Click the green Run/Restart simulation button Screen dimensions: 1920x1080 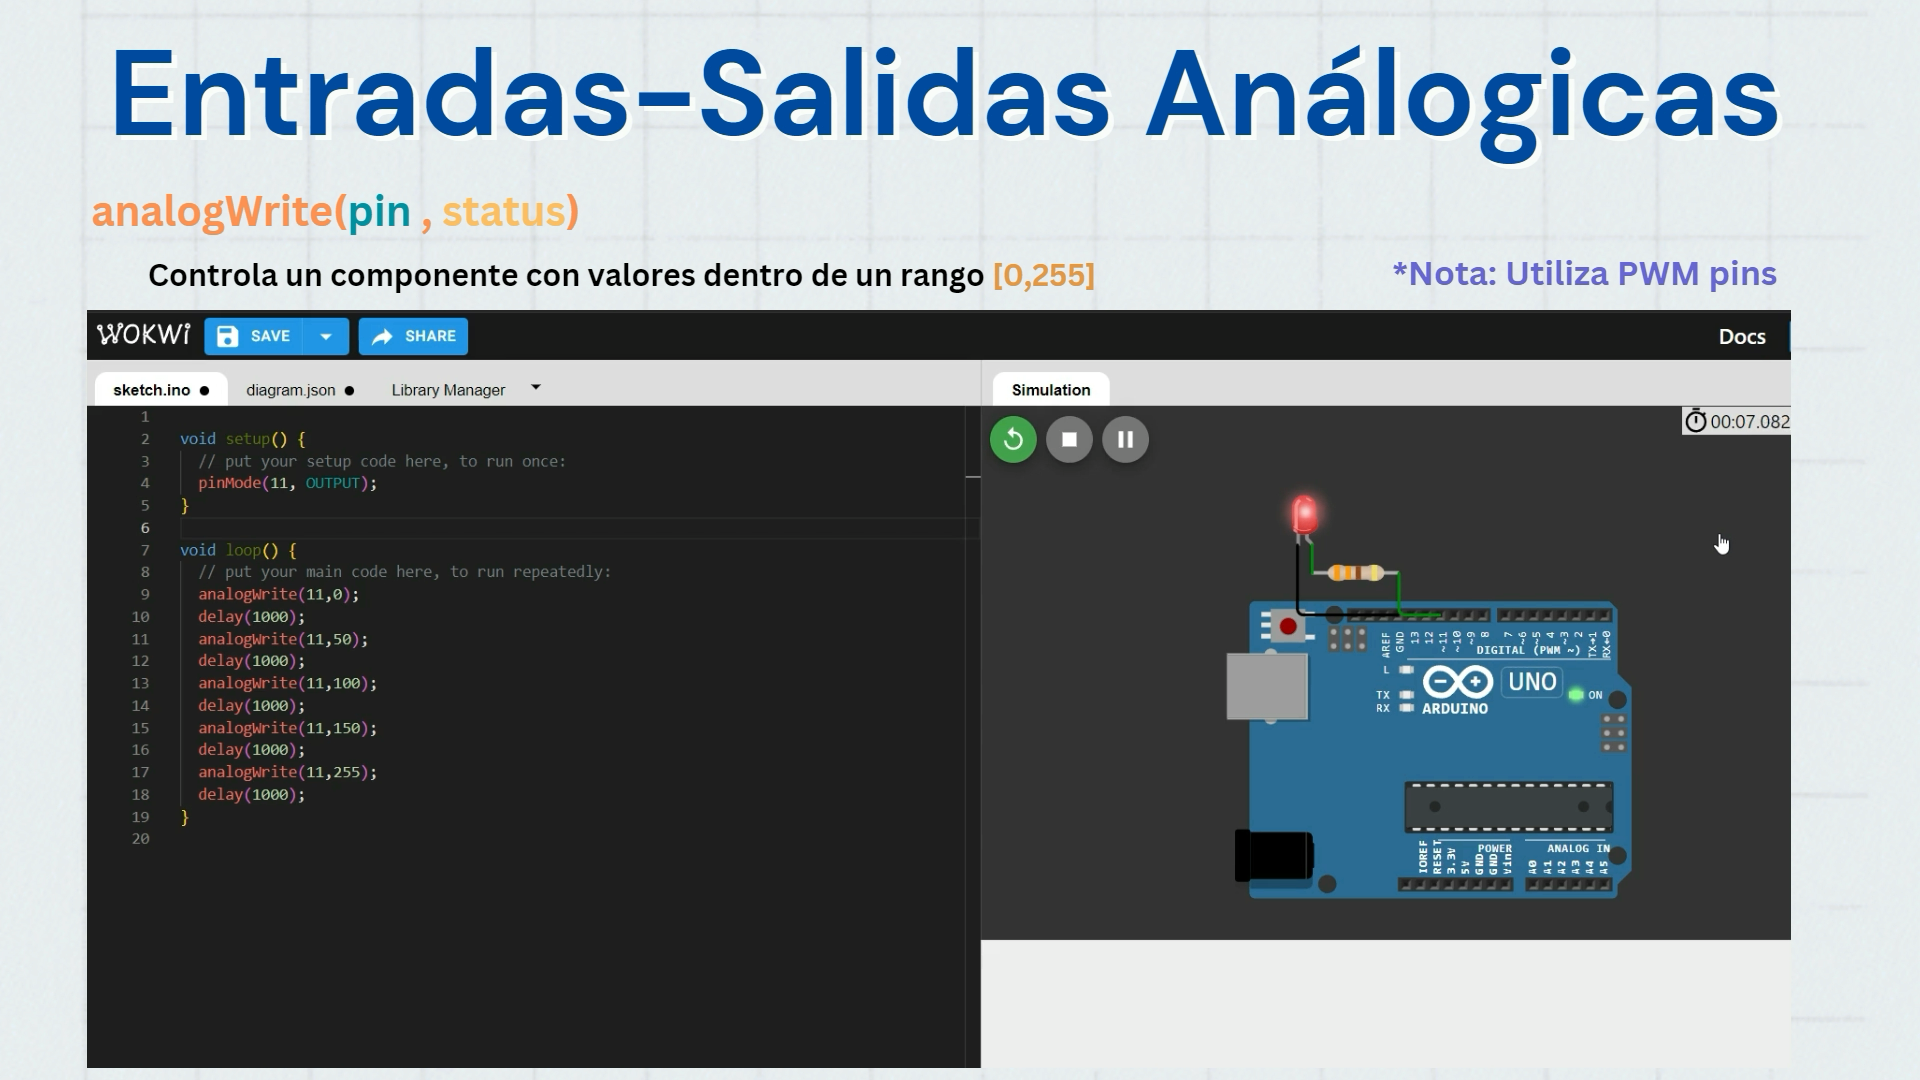[x=1014, y=439]
